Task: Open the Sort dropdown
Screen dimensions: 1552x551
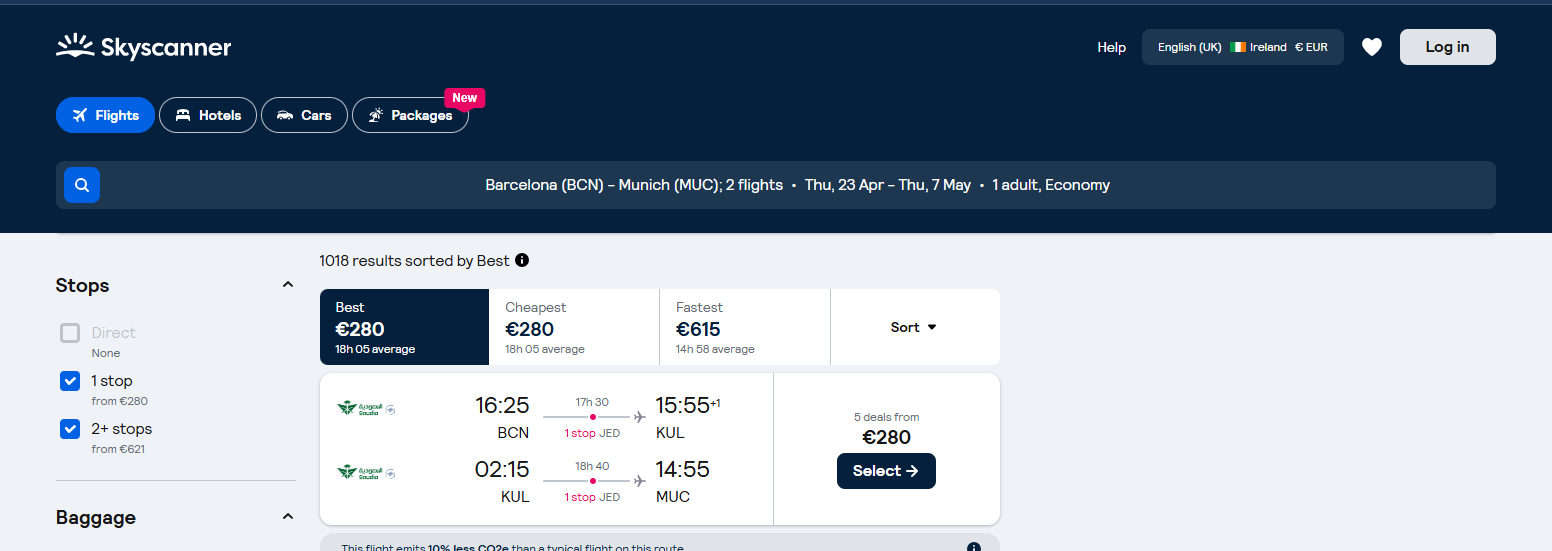Action: pos(914,327)
